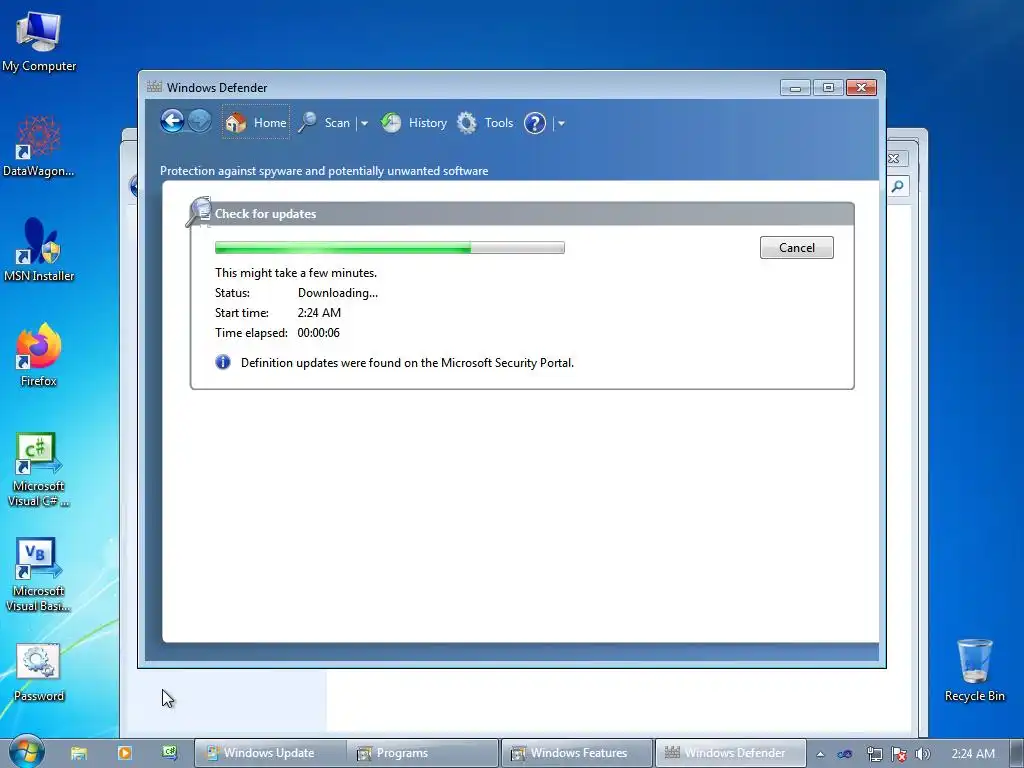Screen dimensions: 1024x768
Task: Select the Password desktop icon
Action: pos(39,672)
